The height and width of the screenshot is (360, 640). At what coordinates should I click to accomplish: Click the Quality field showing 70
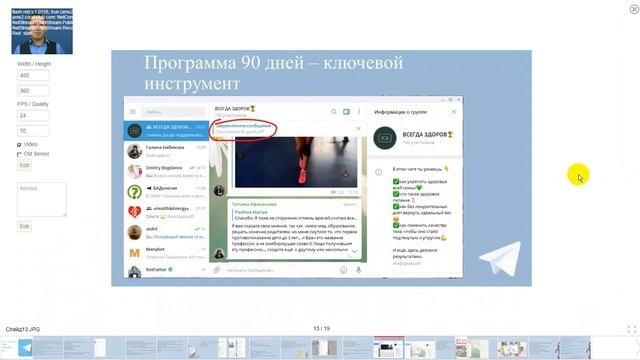point(33,131)
